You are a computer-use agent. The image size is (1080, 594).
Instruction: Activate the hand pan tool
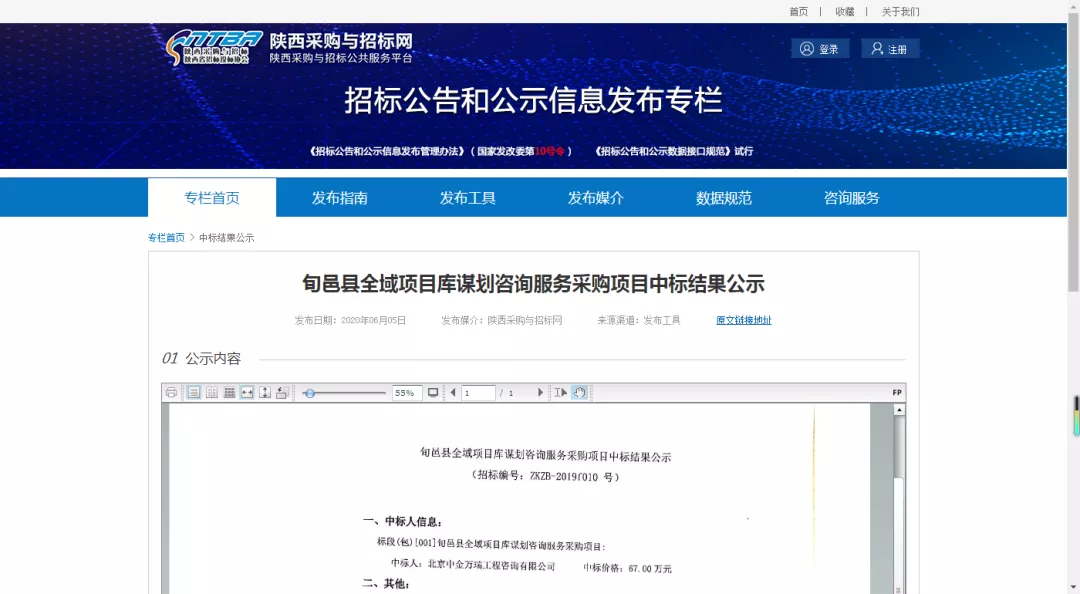click(580, 393)
